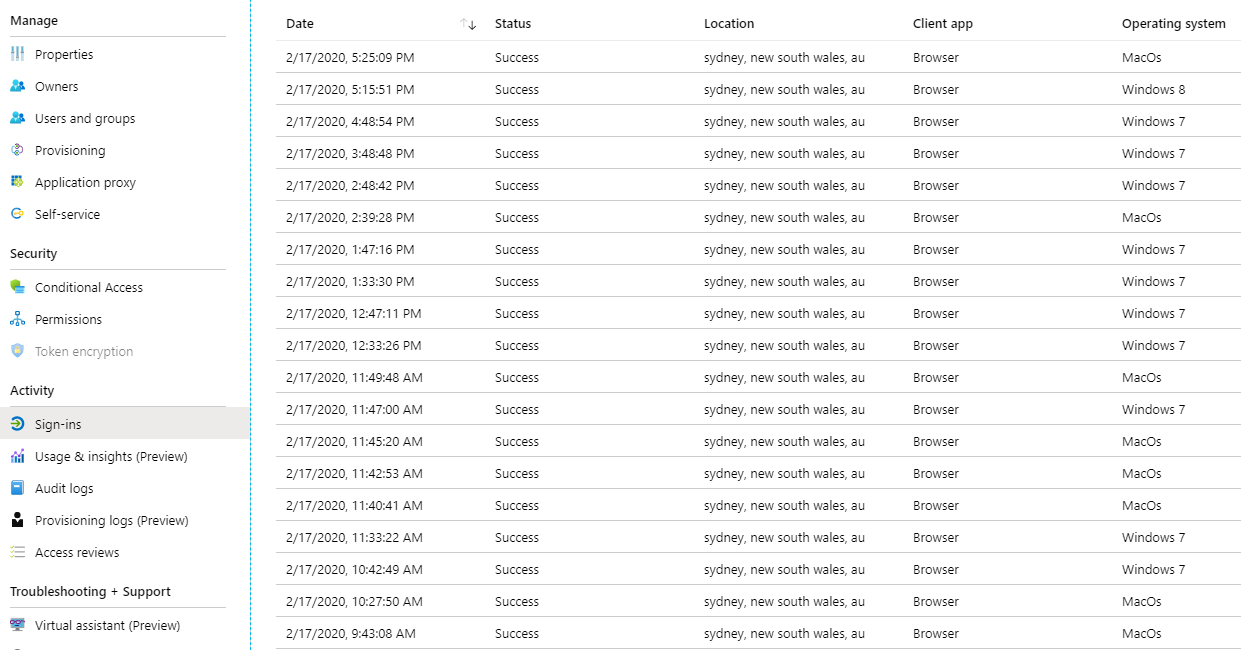Click the Users and groups icon
The width and height of the screenshot is (1241, 650).
(x=20, y=118)
